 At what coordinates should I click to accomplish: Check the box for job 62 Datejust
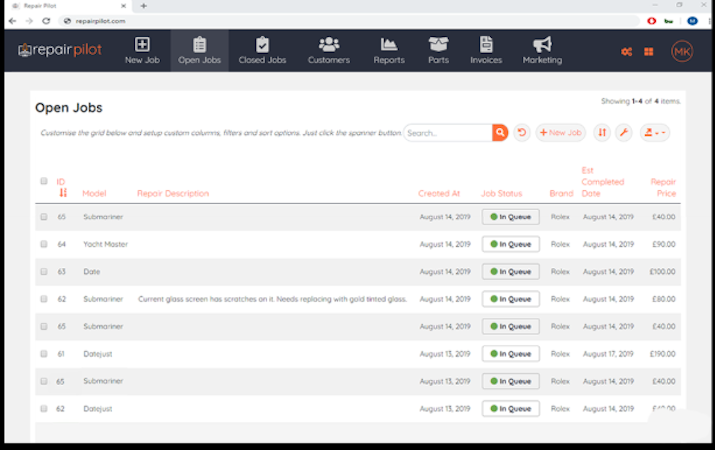pos(44,409)
